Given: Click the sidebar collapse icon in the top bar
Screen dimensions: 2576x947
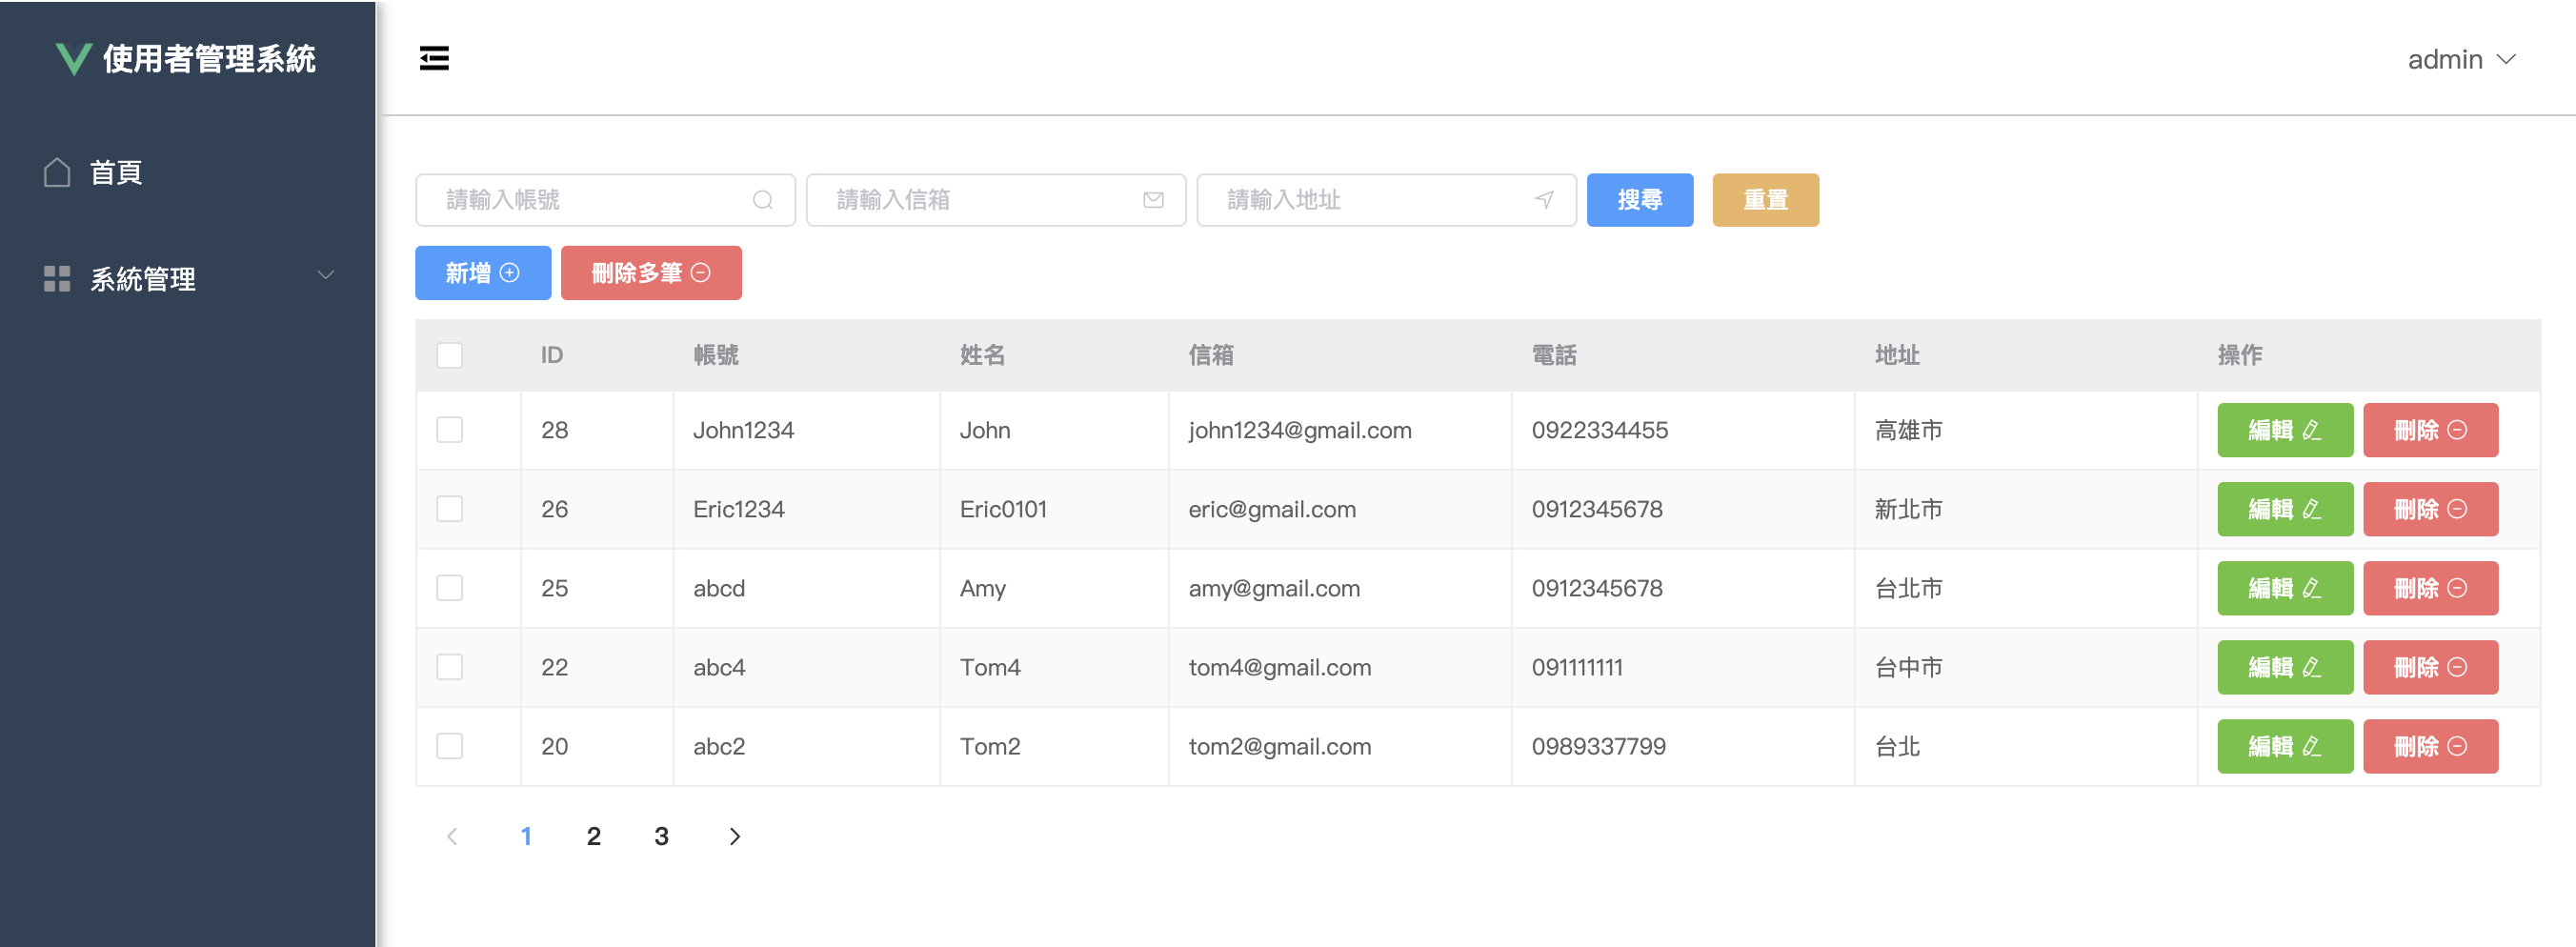Looking at the screenshot, I should pyautogui.click(x=434, y=59).
